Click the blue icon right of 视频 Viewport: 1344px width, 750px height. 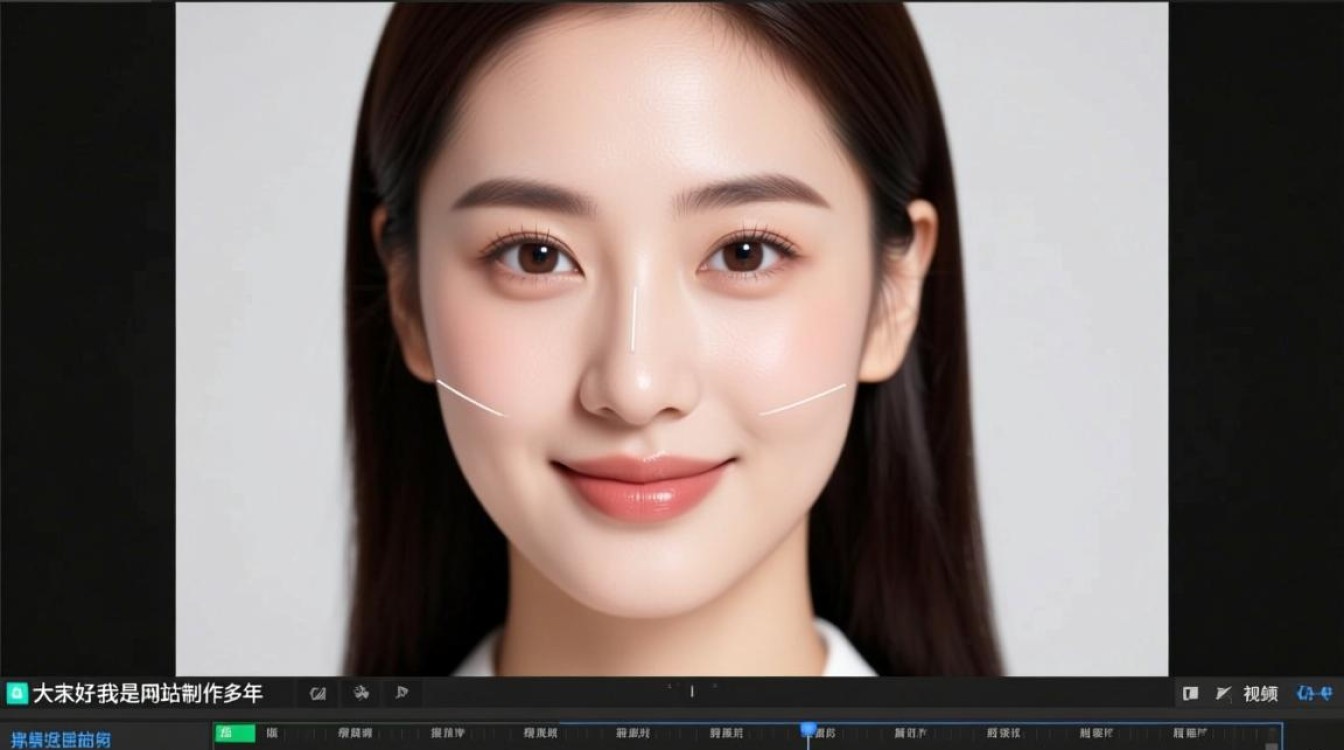(x=1314, y=693)
